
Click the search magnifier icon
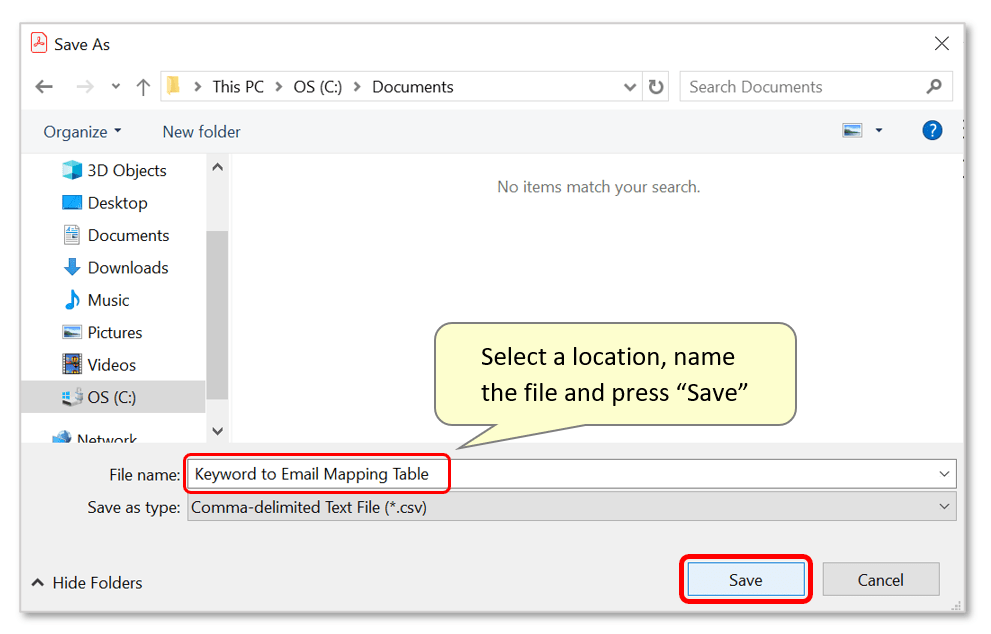pos(934,87)
